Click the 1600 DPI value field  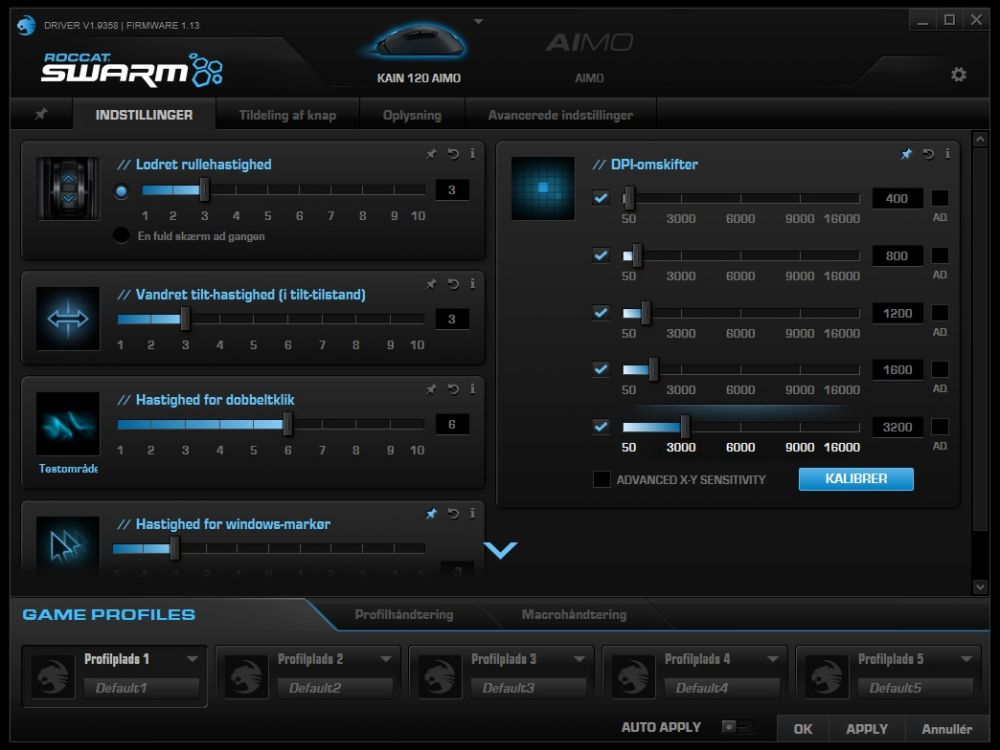tap(897, 370)
